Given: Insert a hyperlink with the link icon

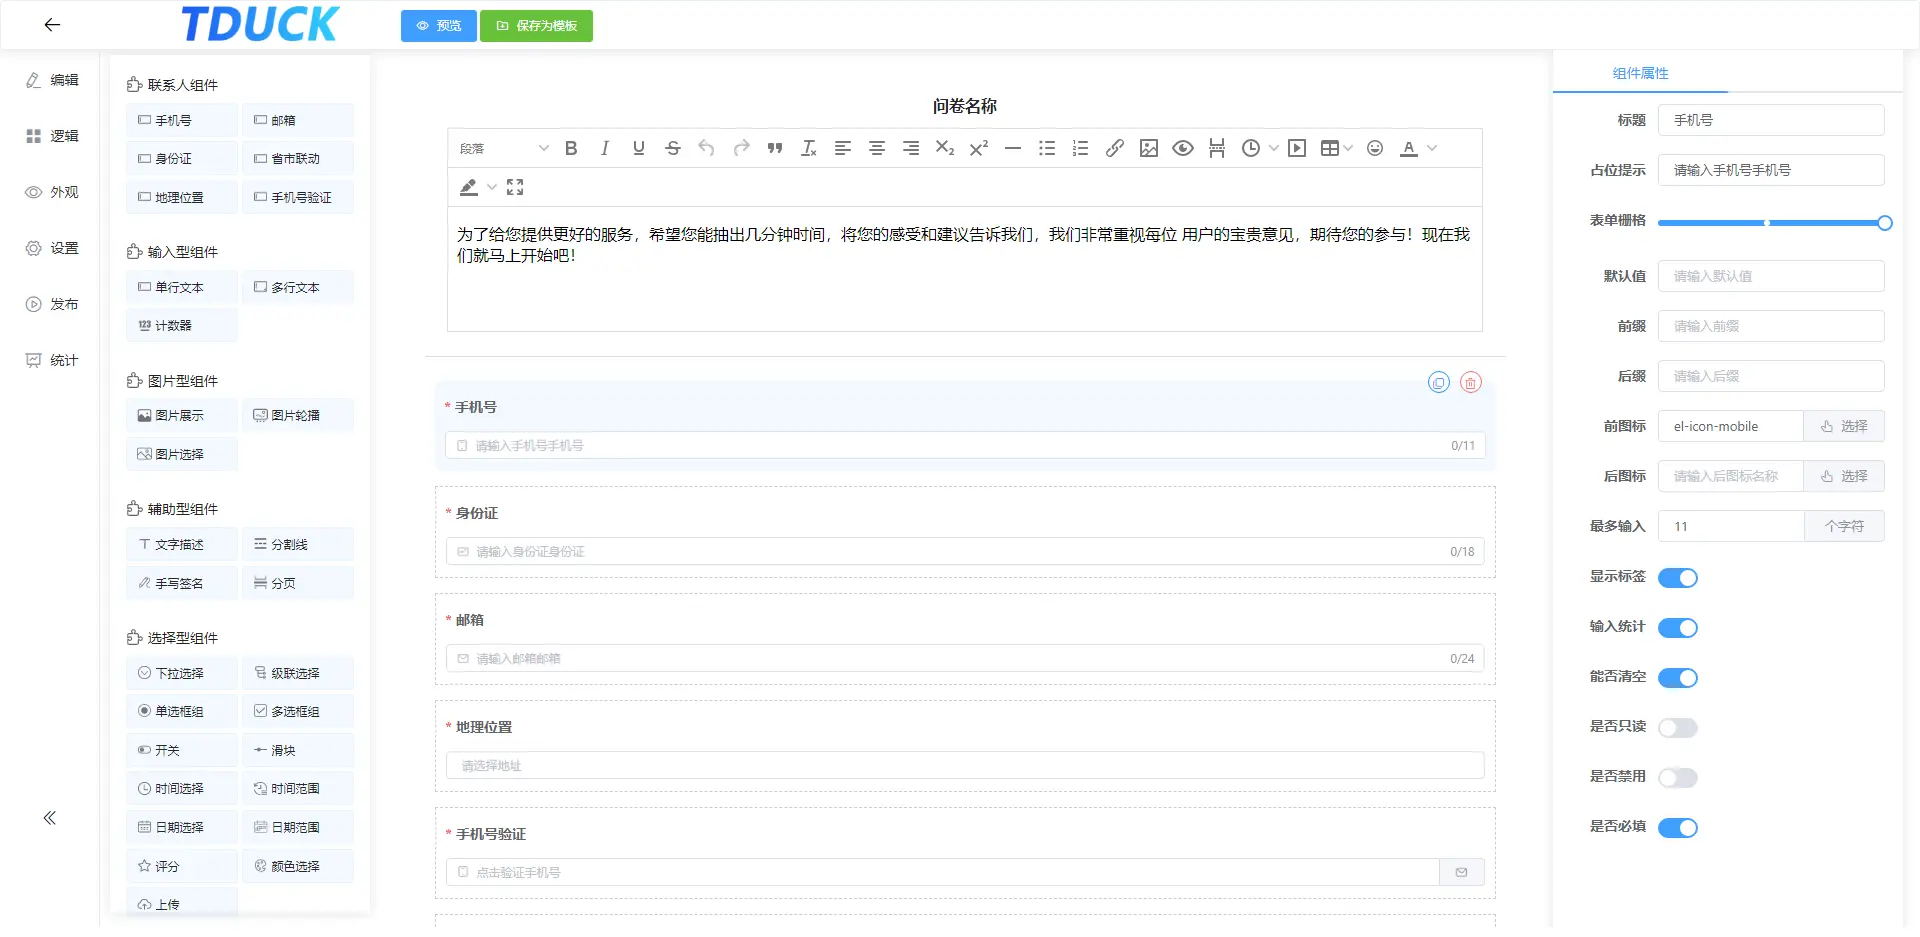Looking at the screenshot, I should pos(1115,148).
